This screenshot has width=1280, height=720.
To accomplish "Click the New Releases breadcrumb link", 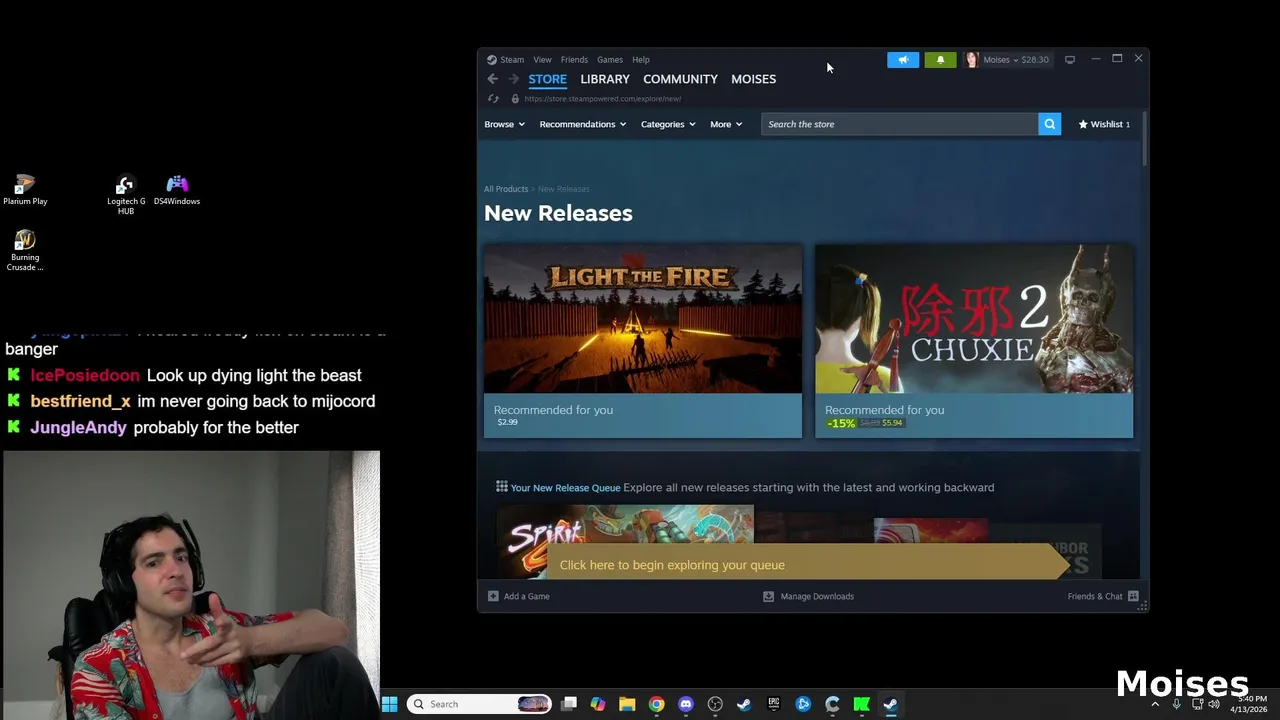I will click(564, 189).
